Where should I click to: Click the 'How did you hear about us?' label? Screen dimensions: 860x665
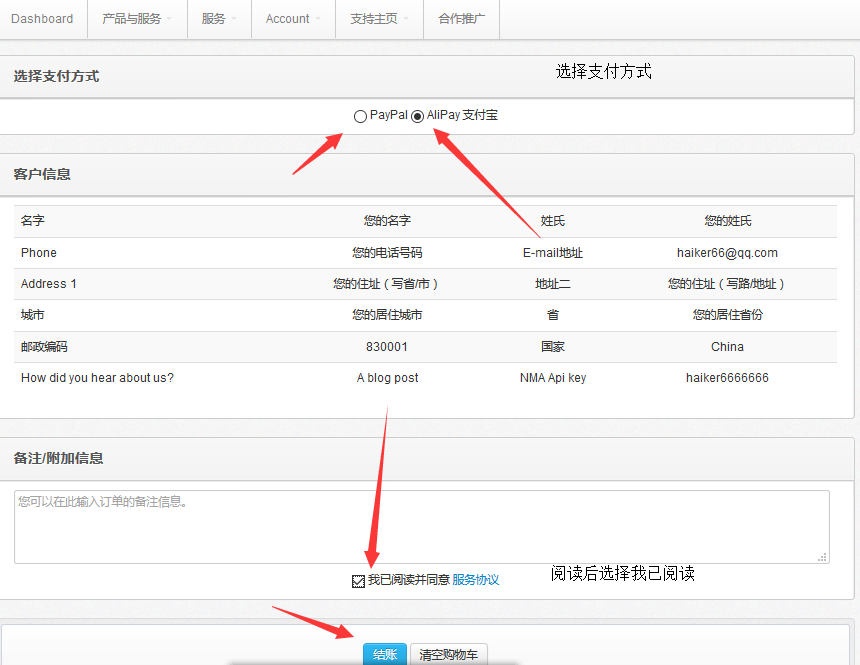97,378
